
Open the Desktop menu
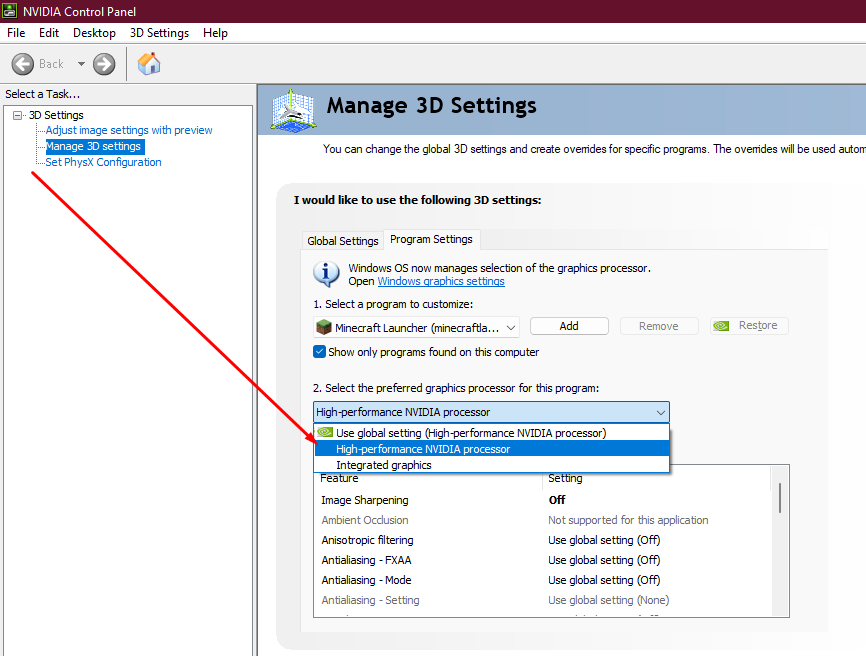(x=94, y=33)
